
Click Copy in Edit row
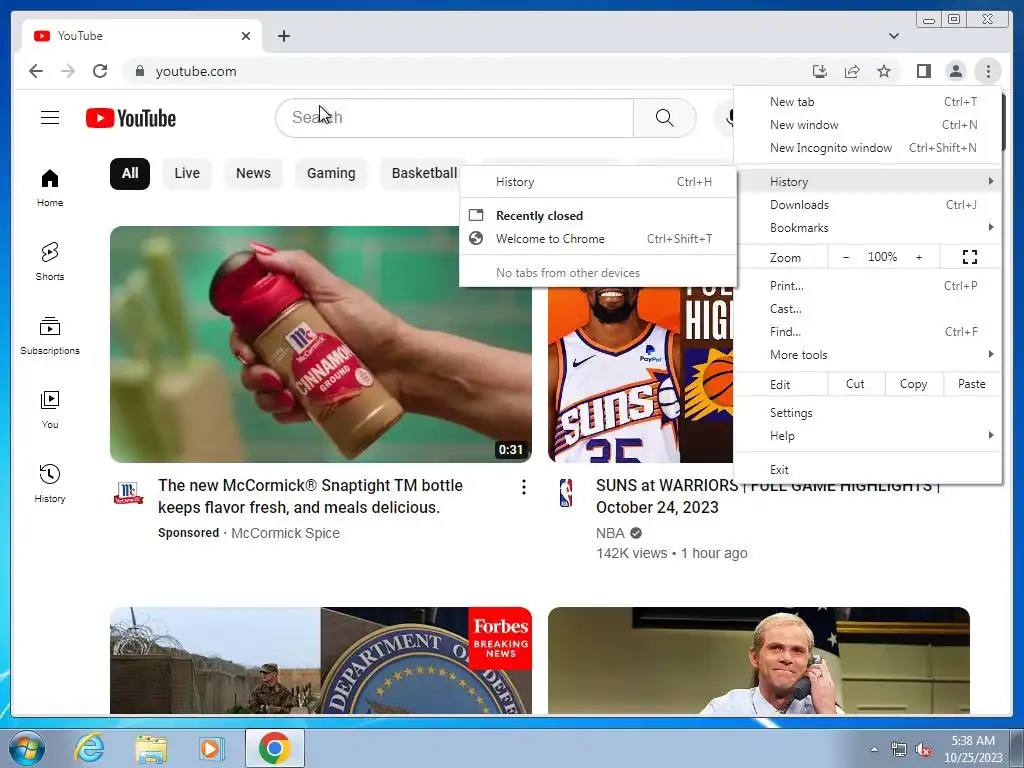(x=913, y=384)
